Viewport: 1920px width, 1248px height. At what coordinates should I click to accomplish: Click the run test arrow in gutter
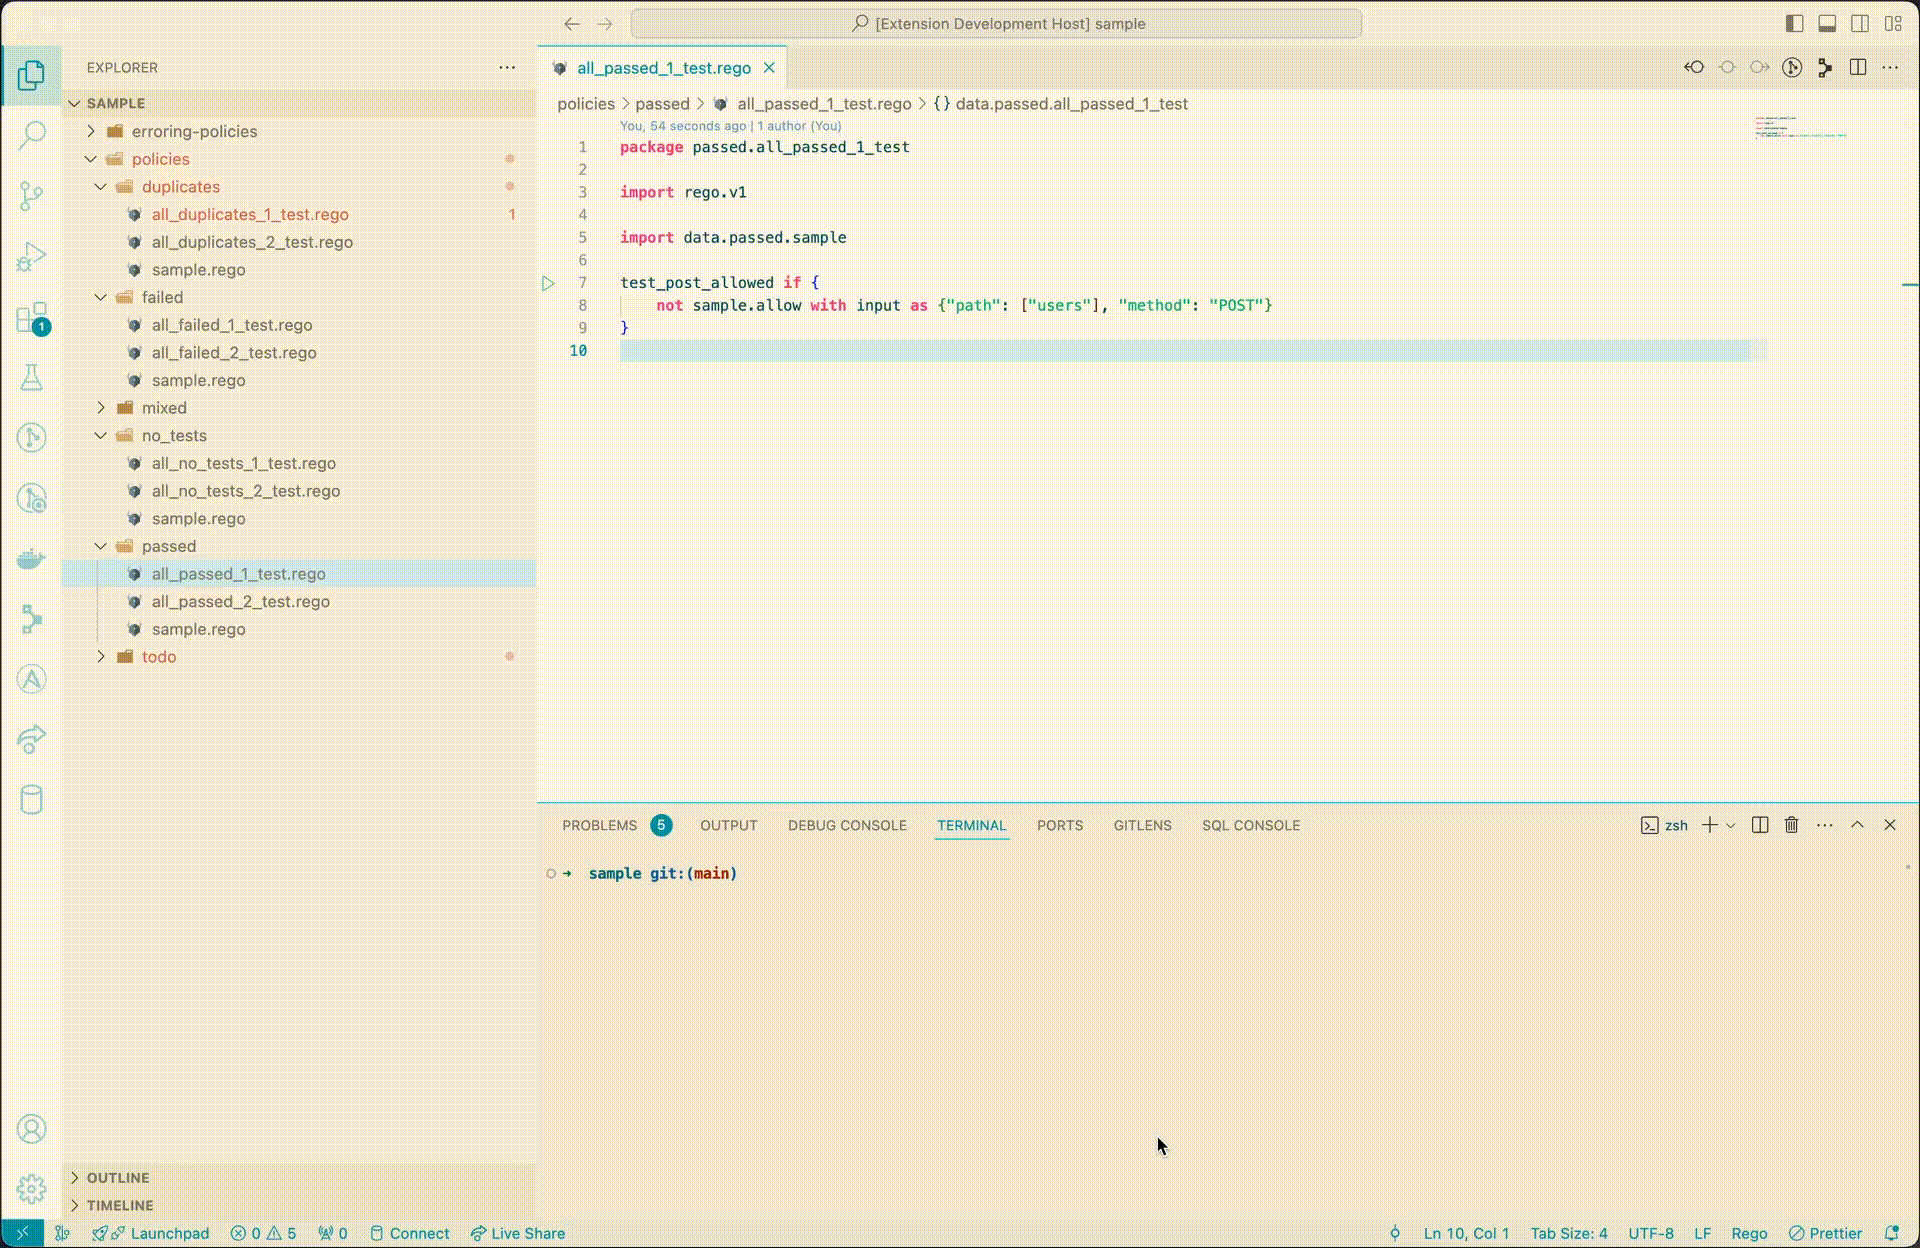548,283
